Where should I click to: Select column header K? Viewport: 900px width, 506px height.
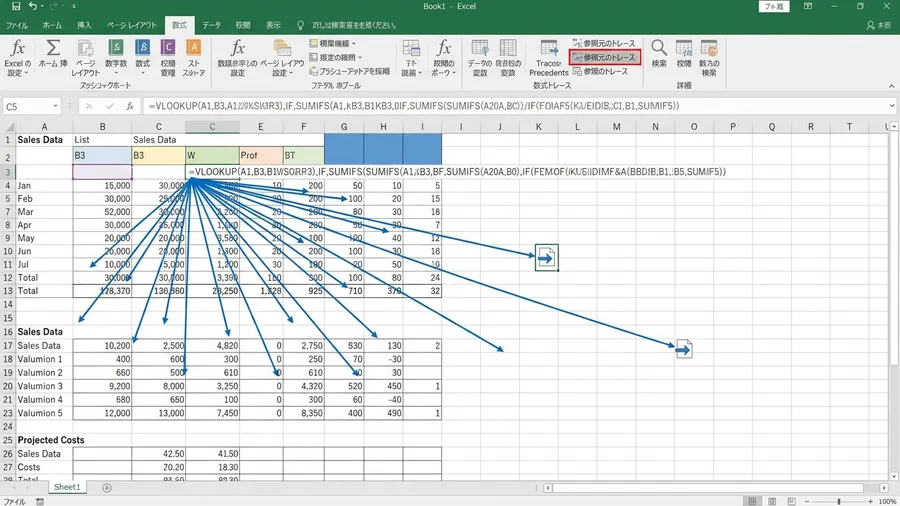[538, 127]
